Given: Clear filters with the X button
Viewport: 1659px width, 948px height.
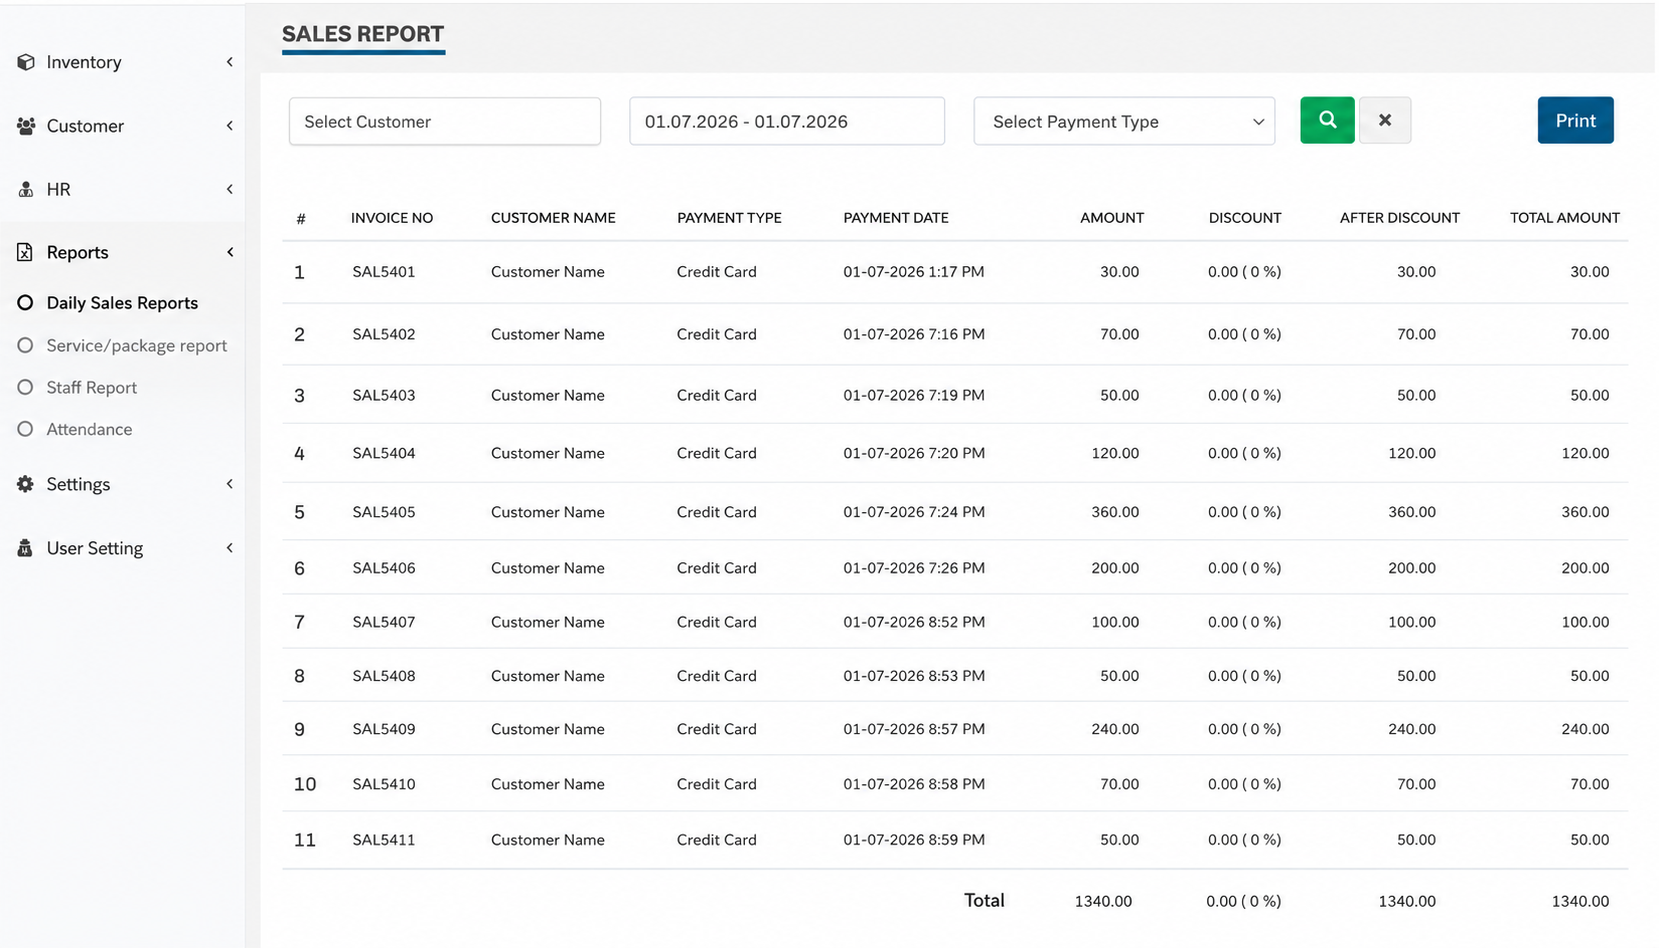Looking at the screenshot, I should pyautogui.click(x=1385, y=120).
